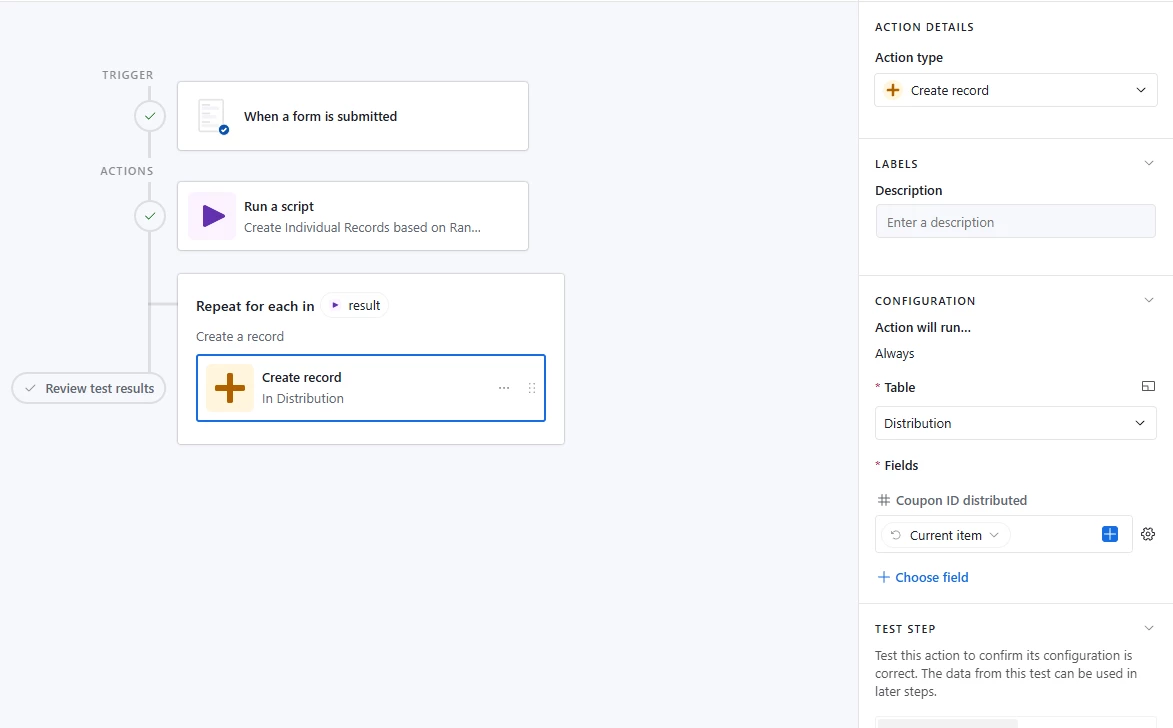The image size is (1173, 728).
Task: Click the expand table icon beside Table
Action: (x=1148, y=387)
